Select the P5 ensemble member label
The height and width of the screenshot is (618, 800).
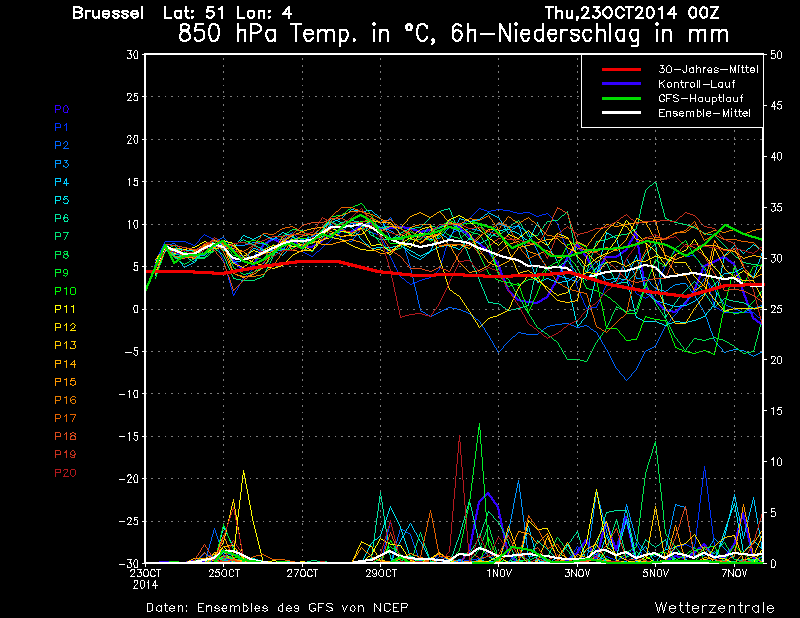[x=62, y=200]
